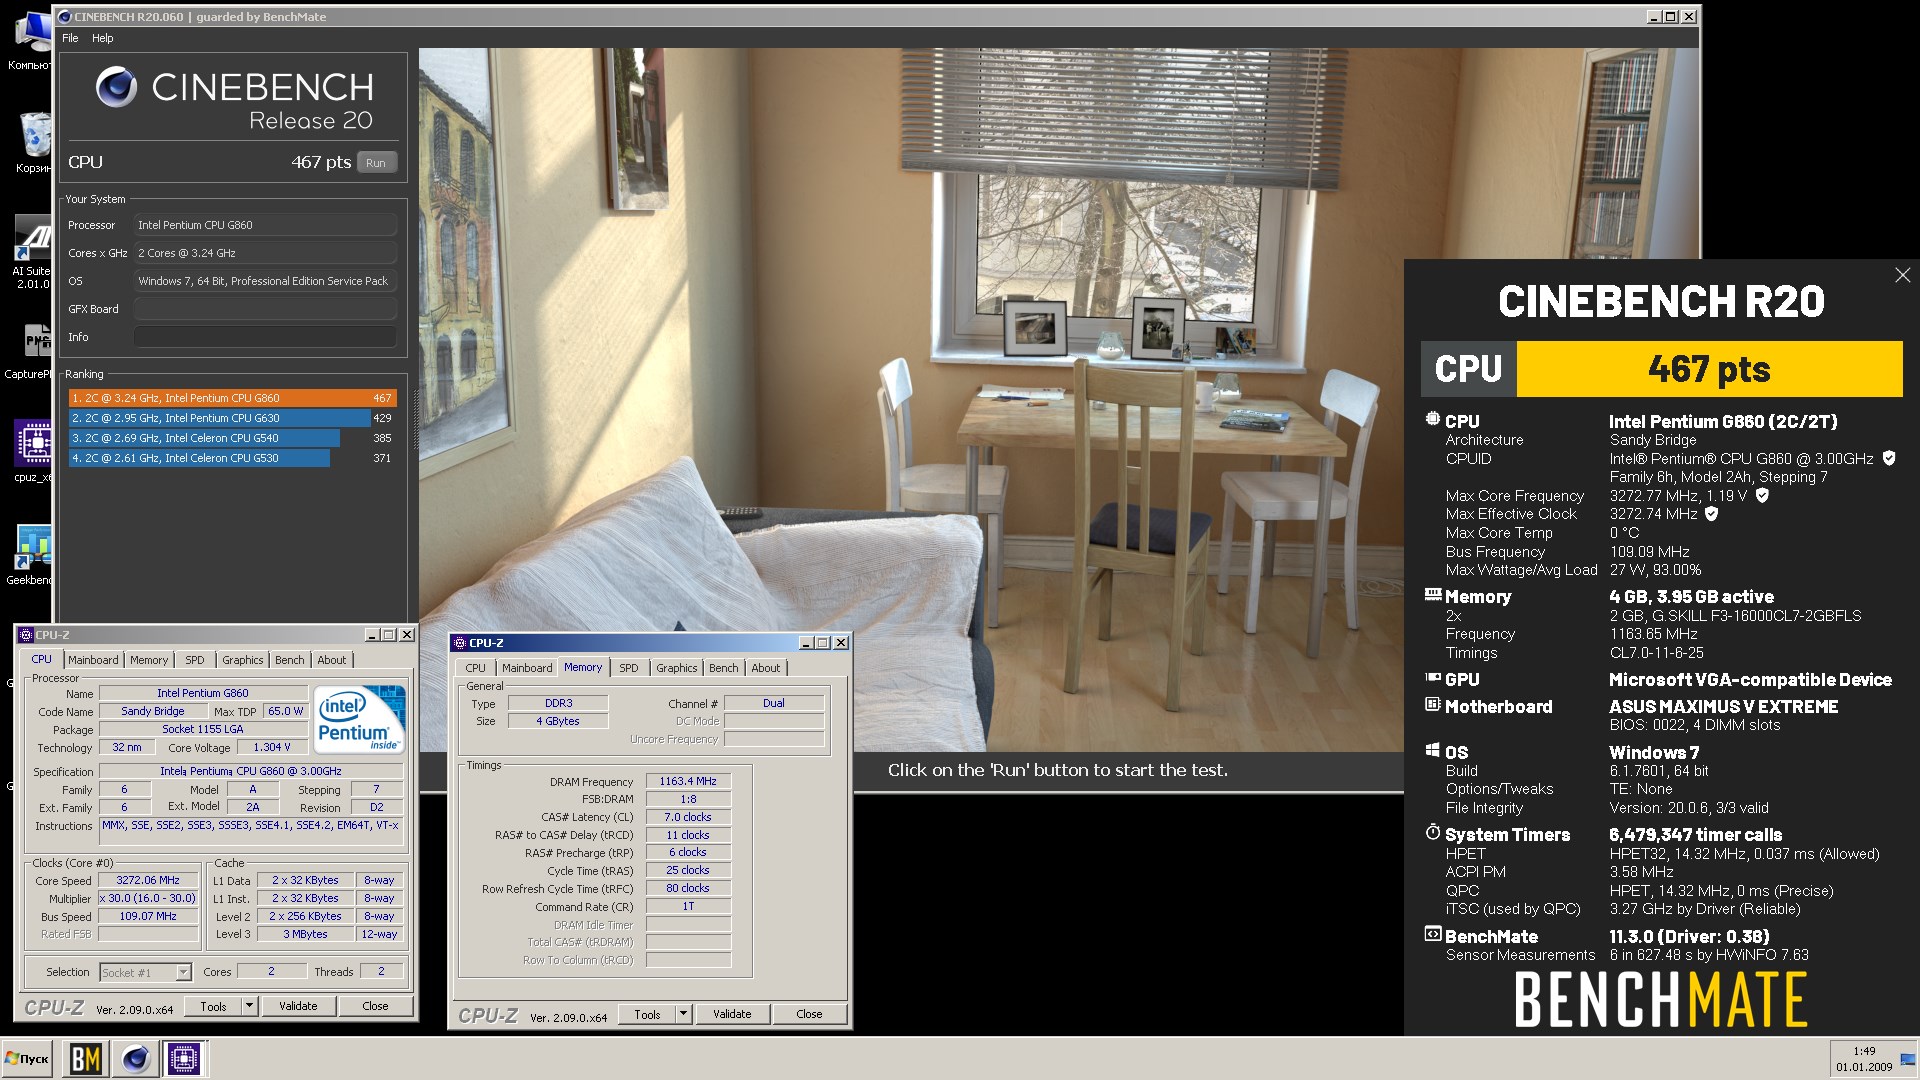Click the Memory icon in BenchMate panel
This screenshot has width=1920, height=1080.
(x=1433, y=595)
